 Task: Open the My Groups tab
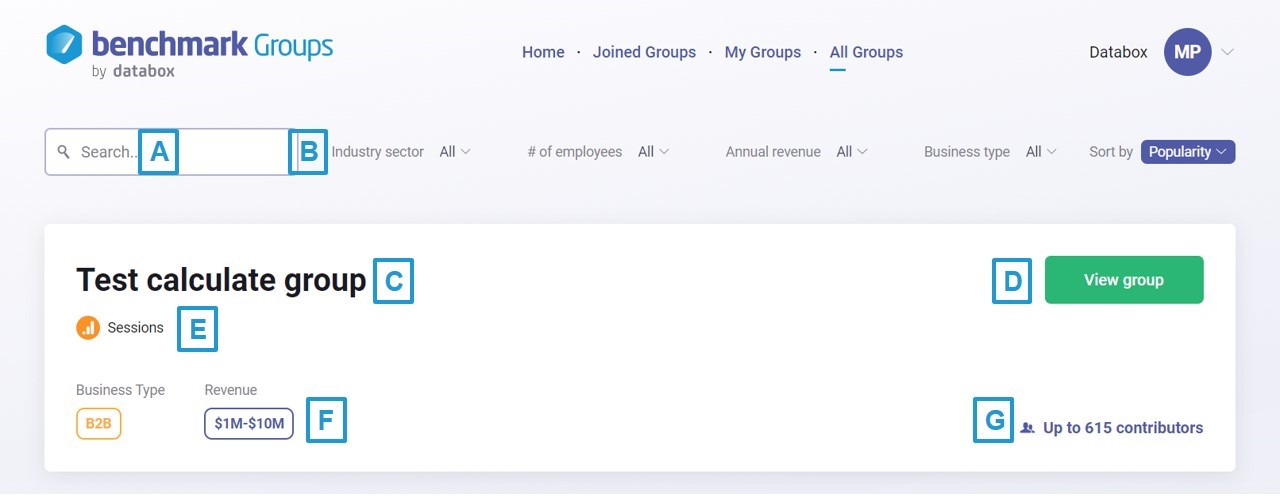pos(762,52)
